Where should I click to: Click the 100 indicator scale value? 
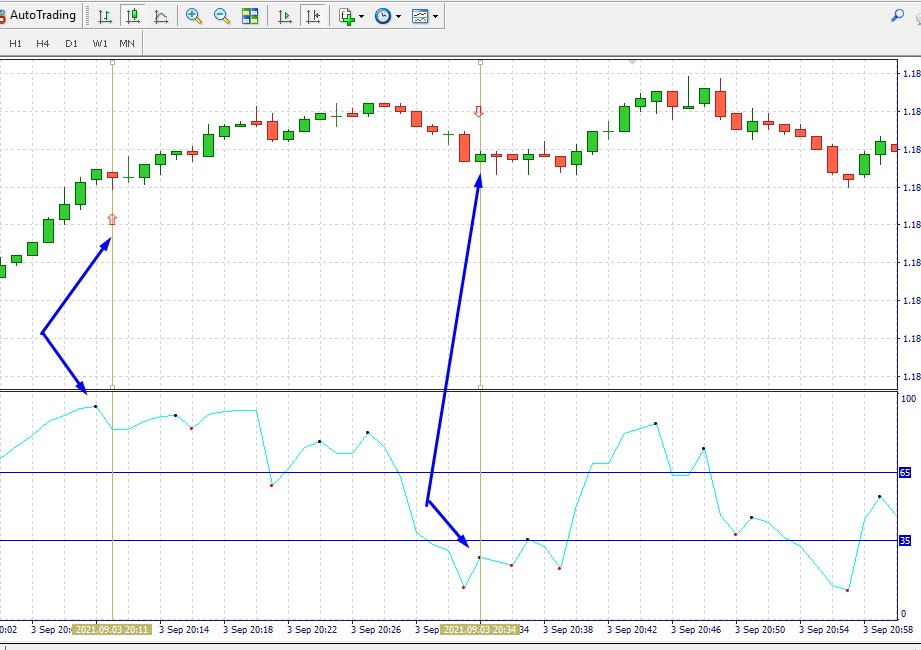(x=908, y=399)
